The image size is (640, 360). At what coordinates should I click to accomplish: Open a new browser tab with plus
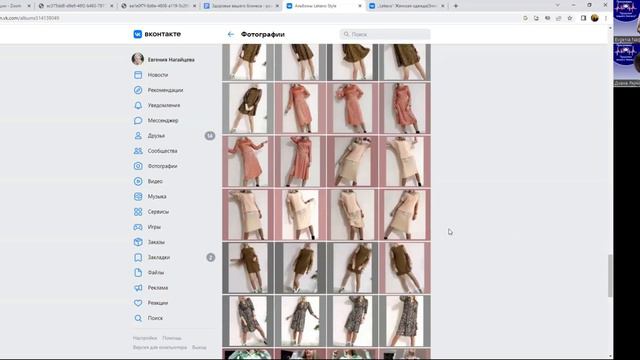coord(456,6)
